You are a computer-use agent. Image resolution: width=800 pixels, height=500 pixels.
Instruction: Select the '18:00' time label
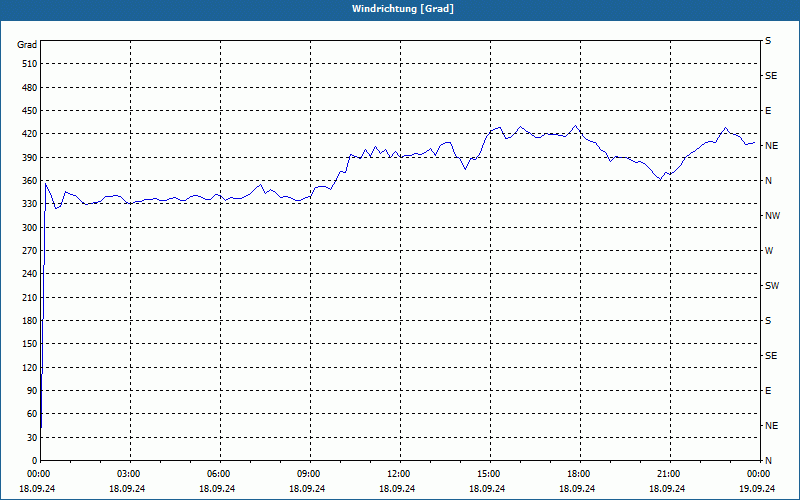(580, 474)
